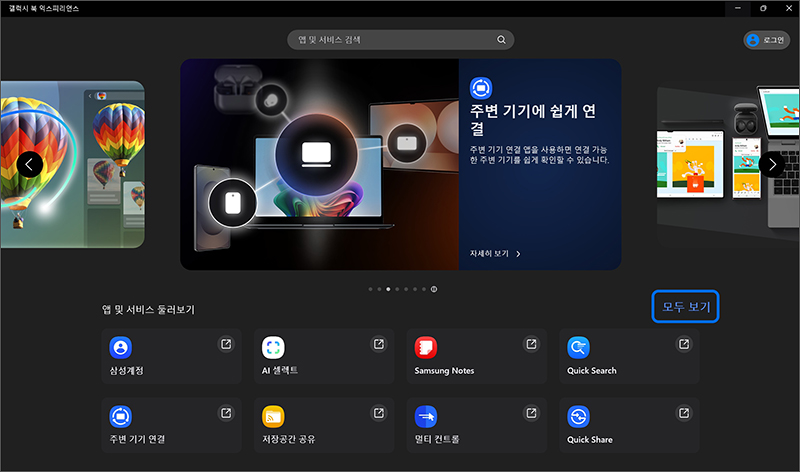Launch AI 셀렉트 via its external-link icon
The height and width of the screenshot is (472, 800).
click(378, 344)
